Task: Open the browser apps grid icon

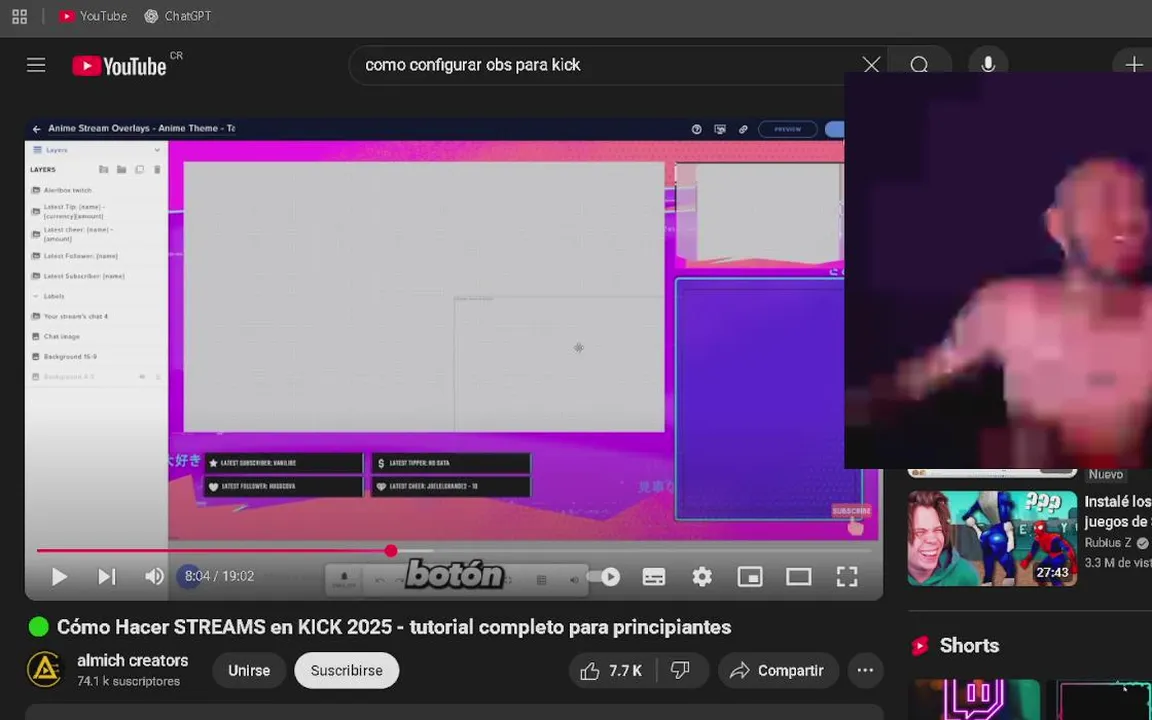Action: tap(20, 16)
